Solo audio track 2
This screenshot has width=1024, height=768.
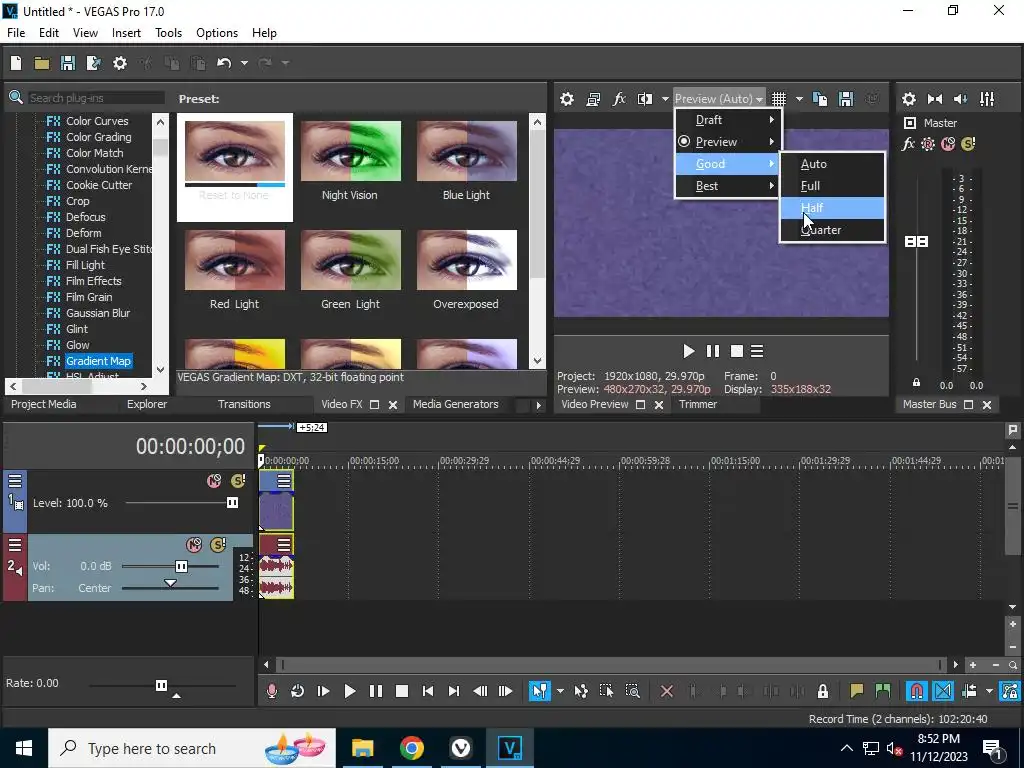[218, 545]
